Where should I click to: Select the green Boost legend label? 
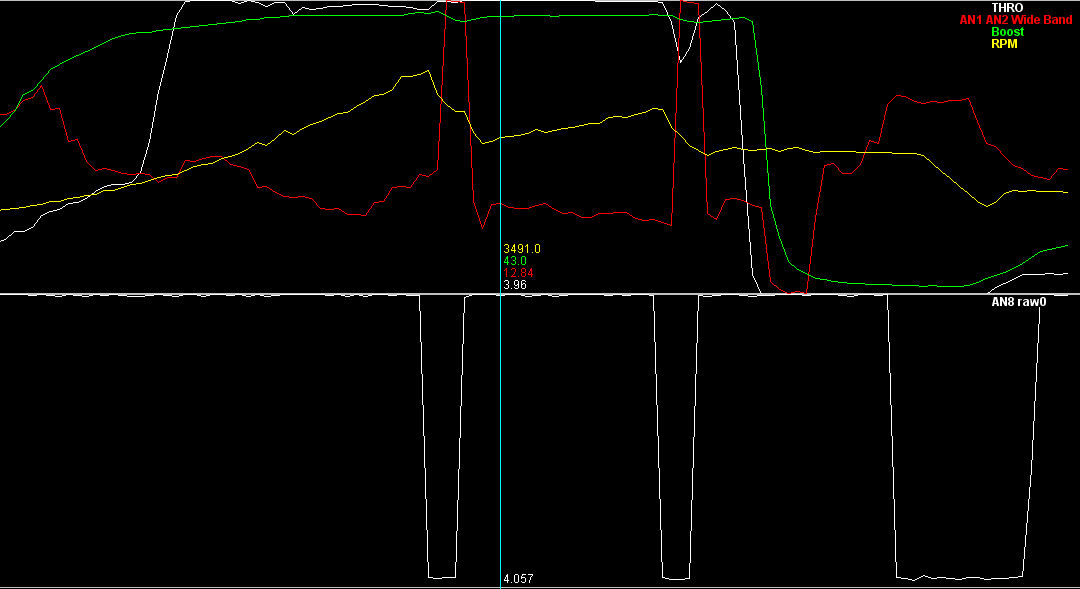pyautogui.click(x=1007, y=32)
